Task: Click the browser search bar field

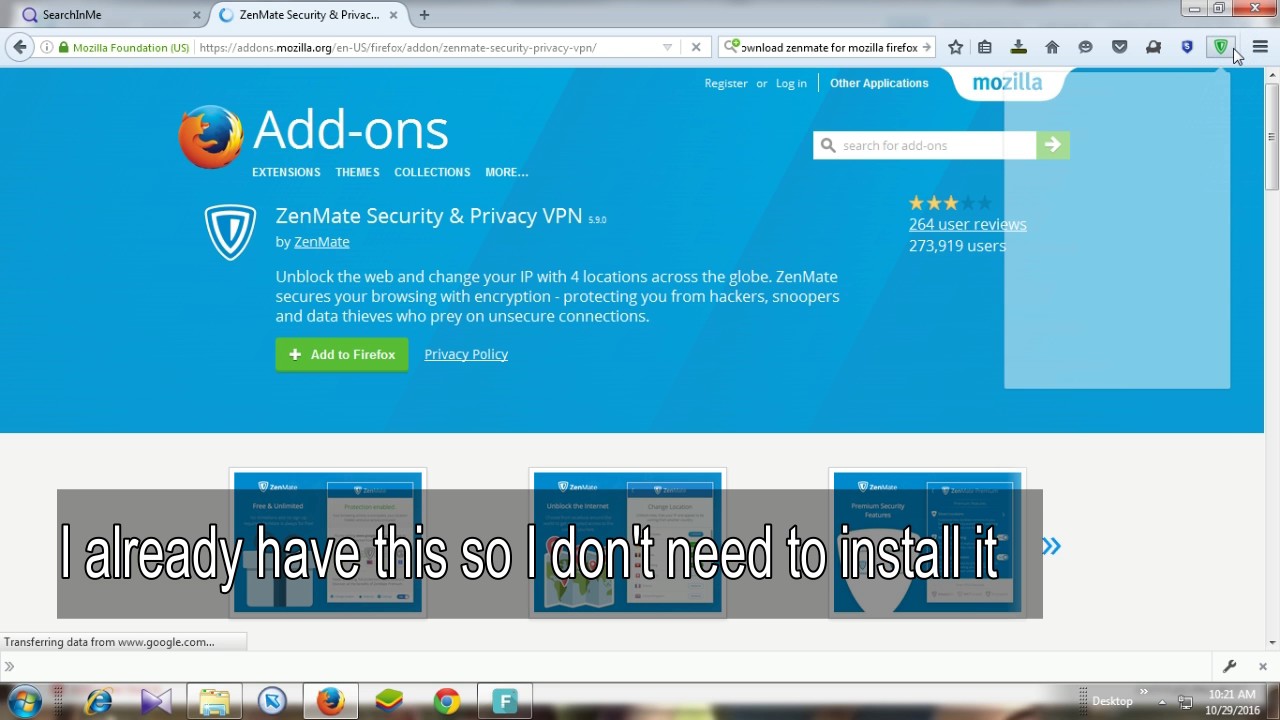Action: [x=829, y=47]
